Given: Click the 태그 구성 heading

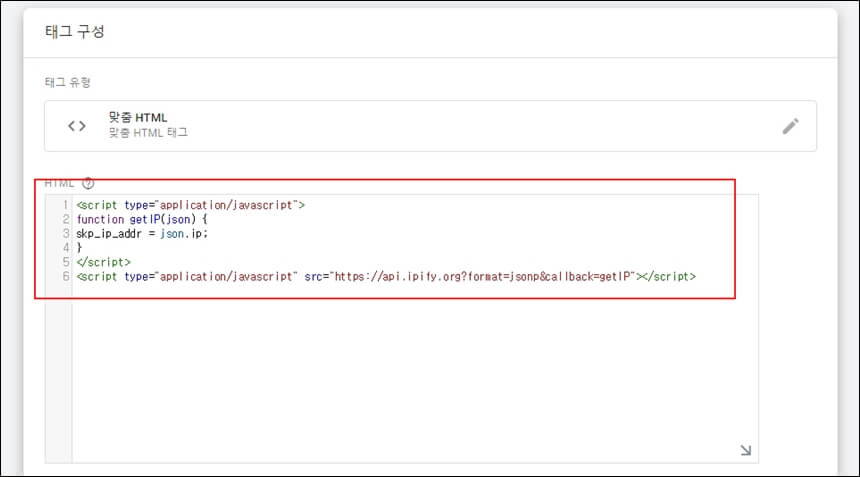Looking at the screenshot, I should (75, 32).
